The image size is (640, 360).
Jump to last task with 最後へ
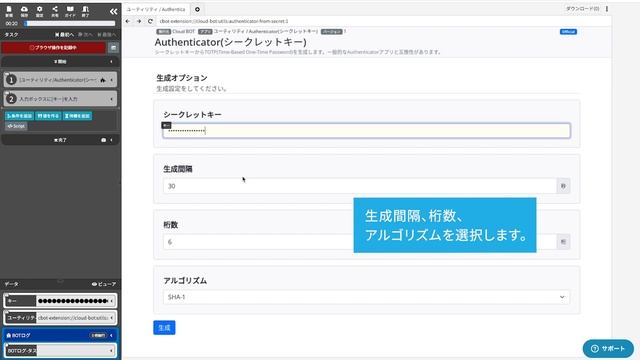pyautogui.click(x=106, y=35)
